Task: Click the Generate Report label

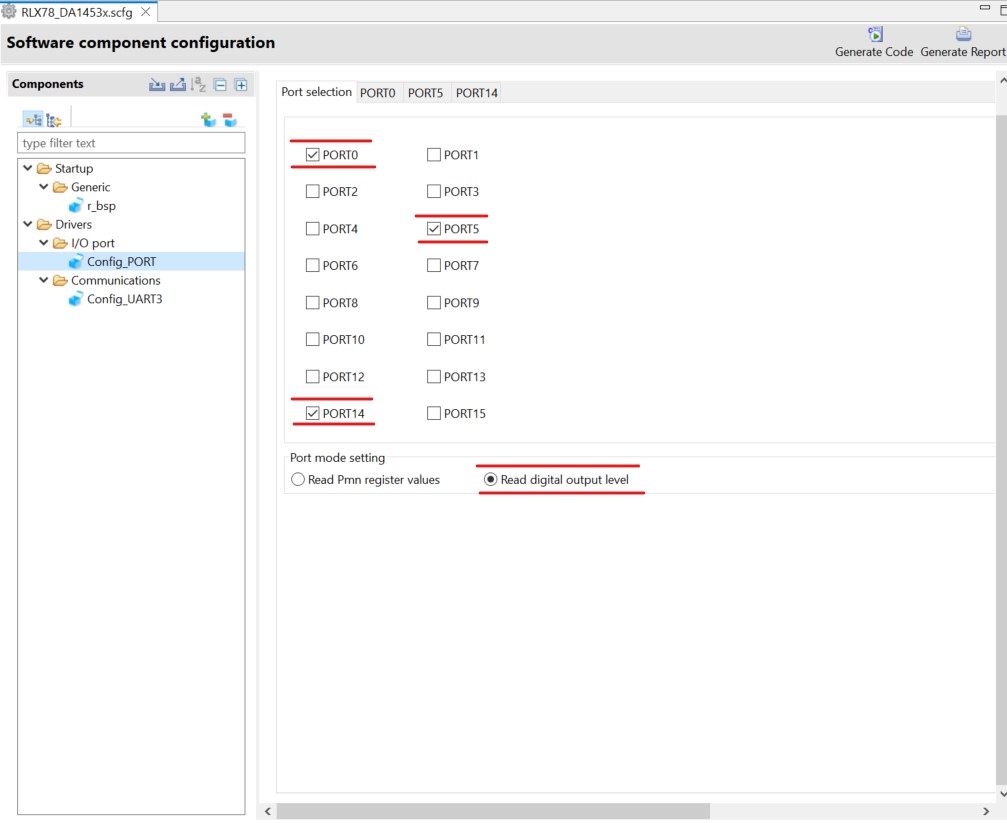Action: tap(963, 52)
